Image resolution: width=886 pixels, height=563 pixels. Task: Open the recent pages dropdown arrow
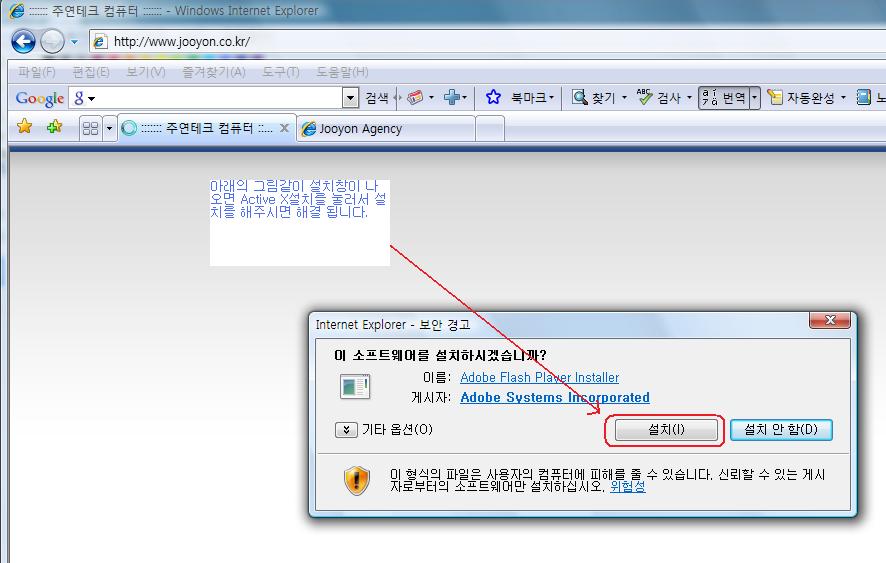[x=74, y=42]
